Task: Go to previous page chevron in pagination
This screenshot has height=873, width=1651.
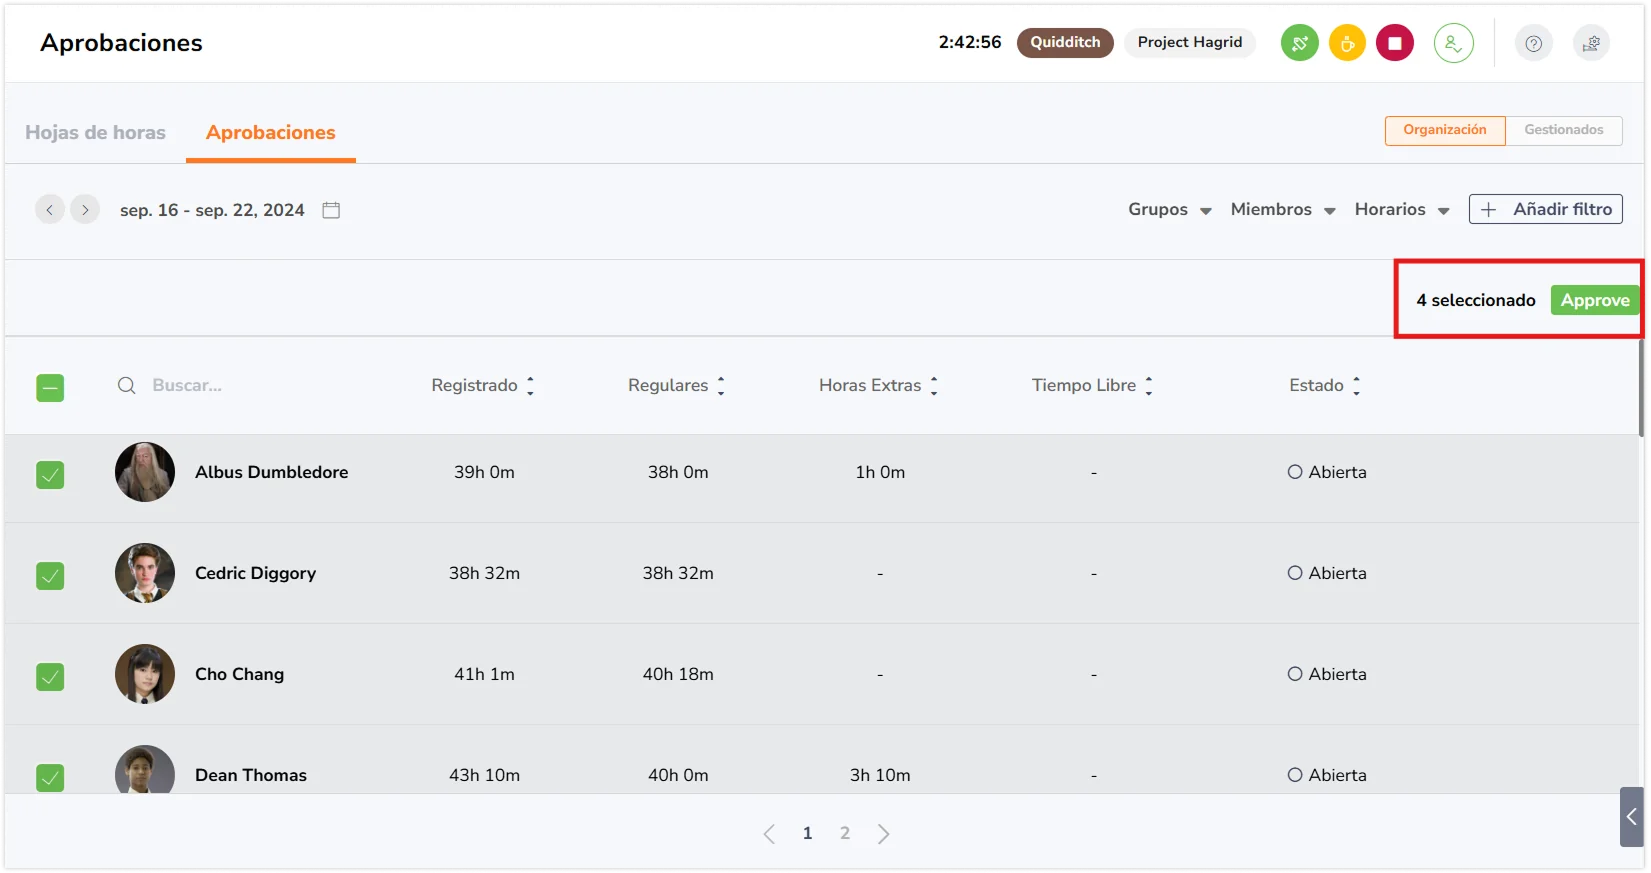Action: coord(769,834)
